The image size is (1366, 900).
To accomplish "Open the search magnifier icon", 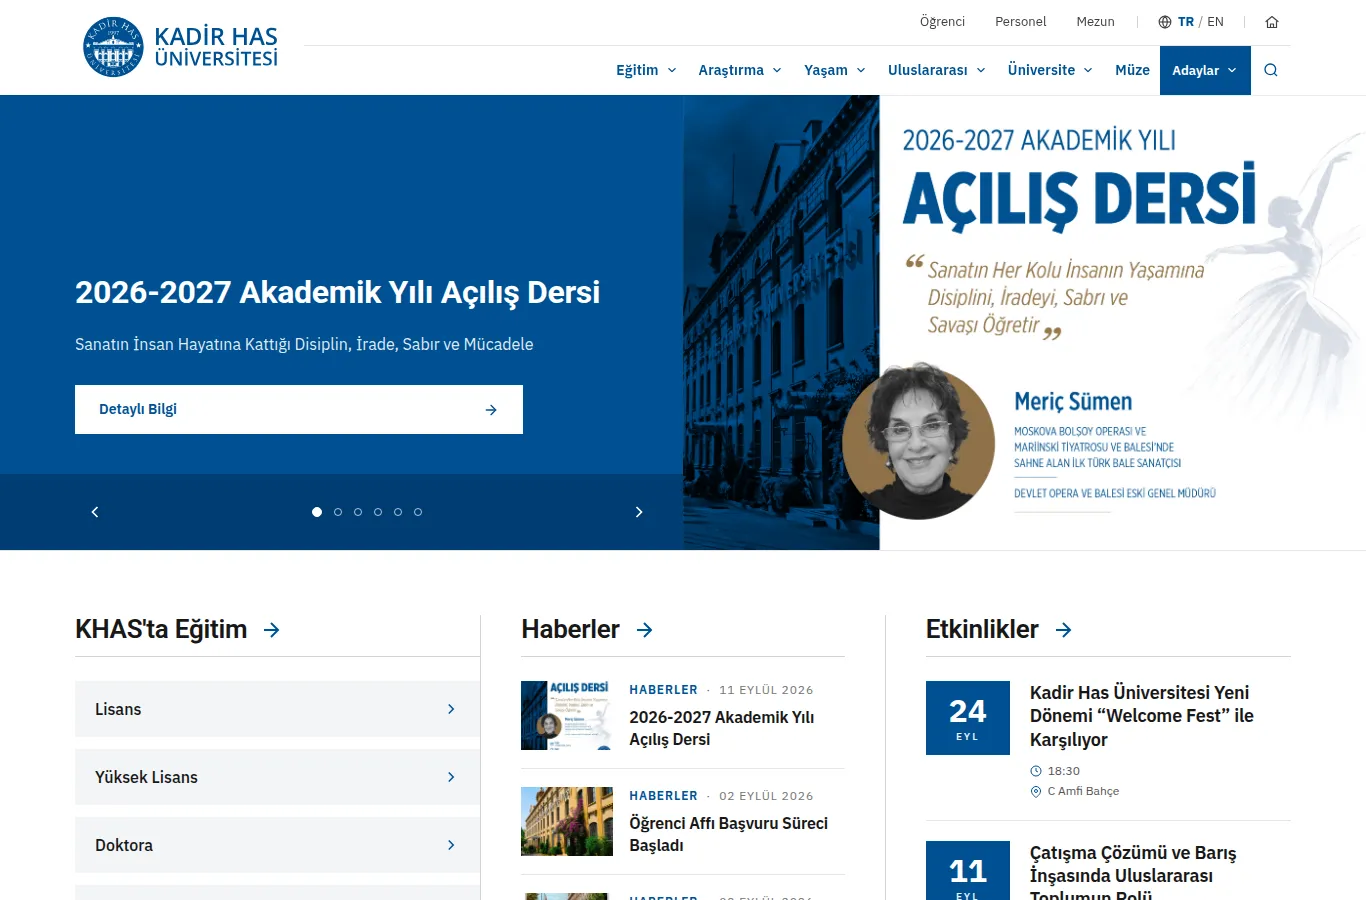I will coord(1271,70).
